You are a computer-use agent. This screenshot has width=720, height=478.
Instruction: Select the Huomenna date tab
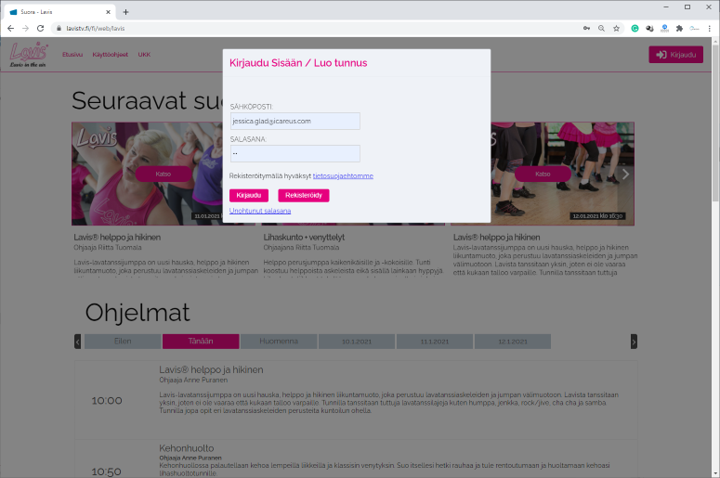(279, 341)
